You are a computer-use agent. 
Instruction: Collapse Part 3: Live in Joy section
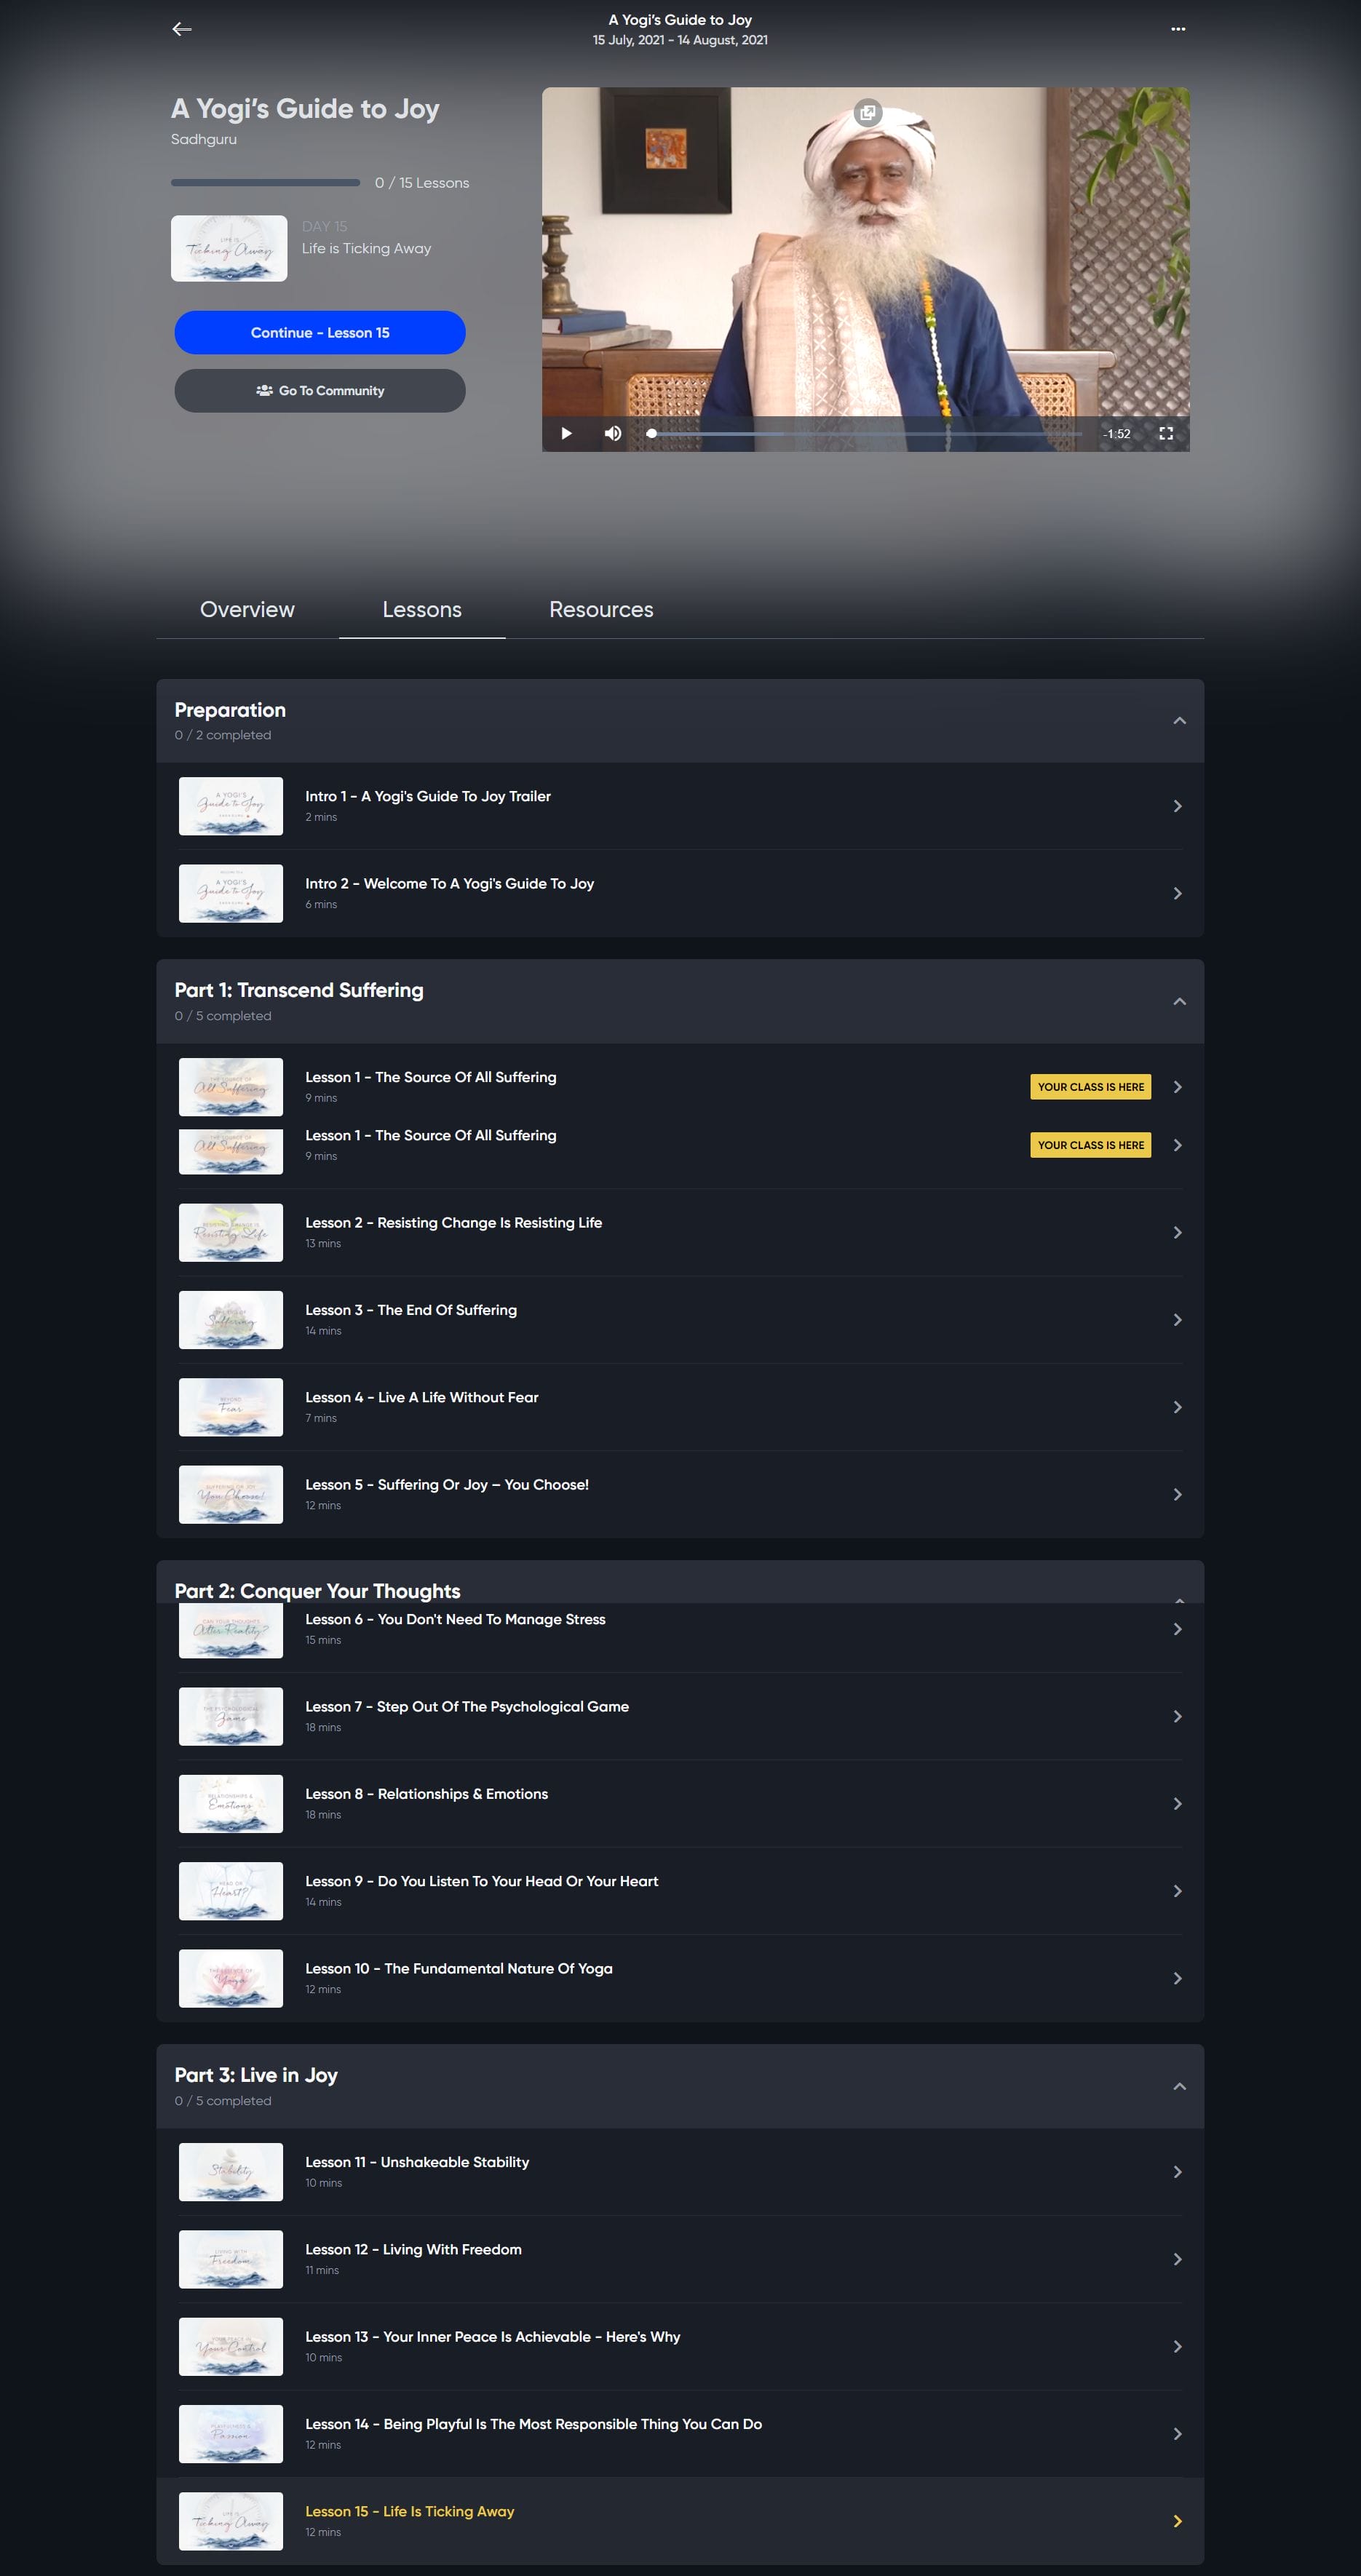coord(1179,2086)
